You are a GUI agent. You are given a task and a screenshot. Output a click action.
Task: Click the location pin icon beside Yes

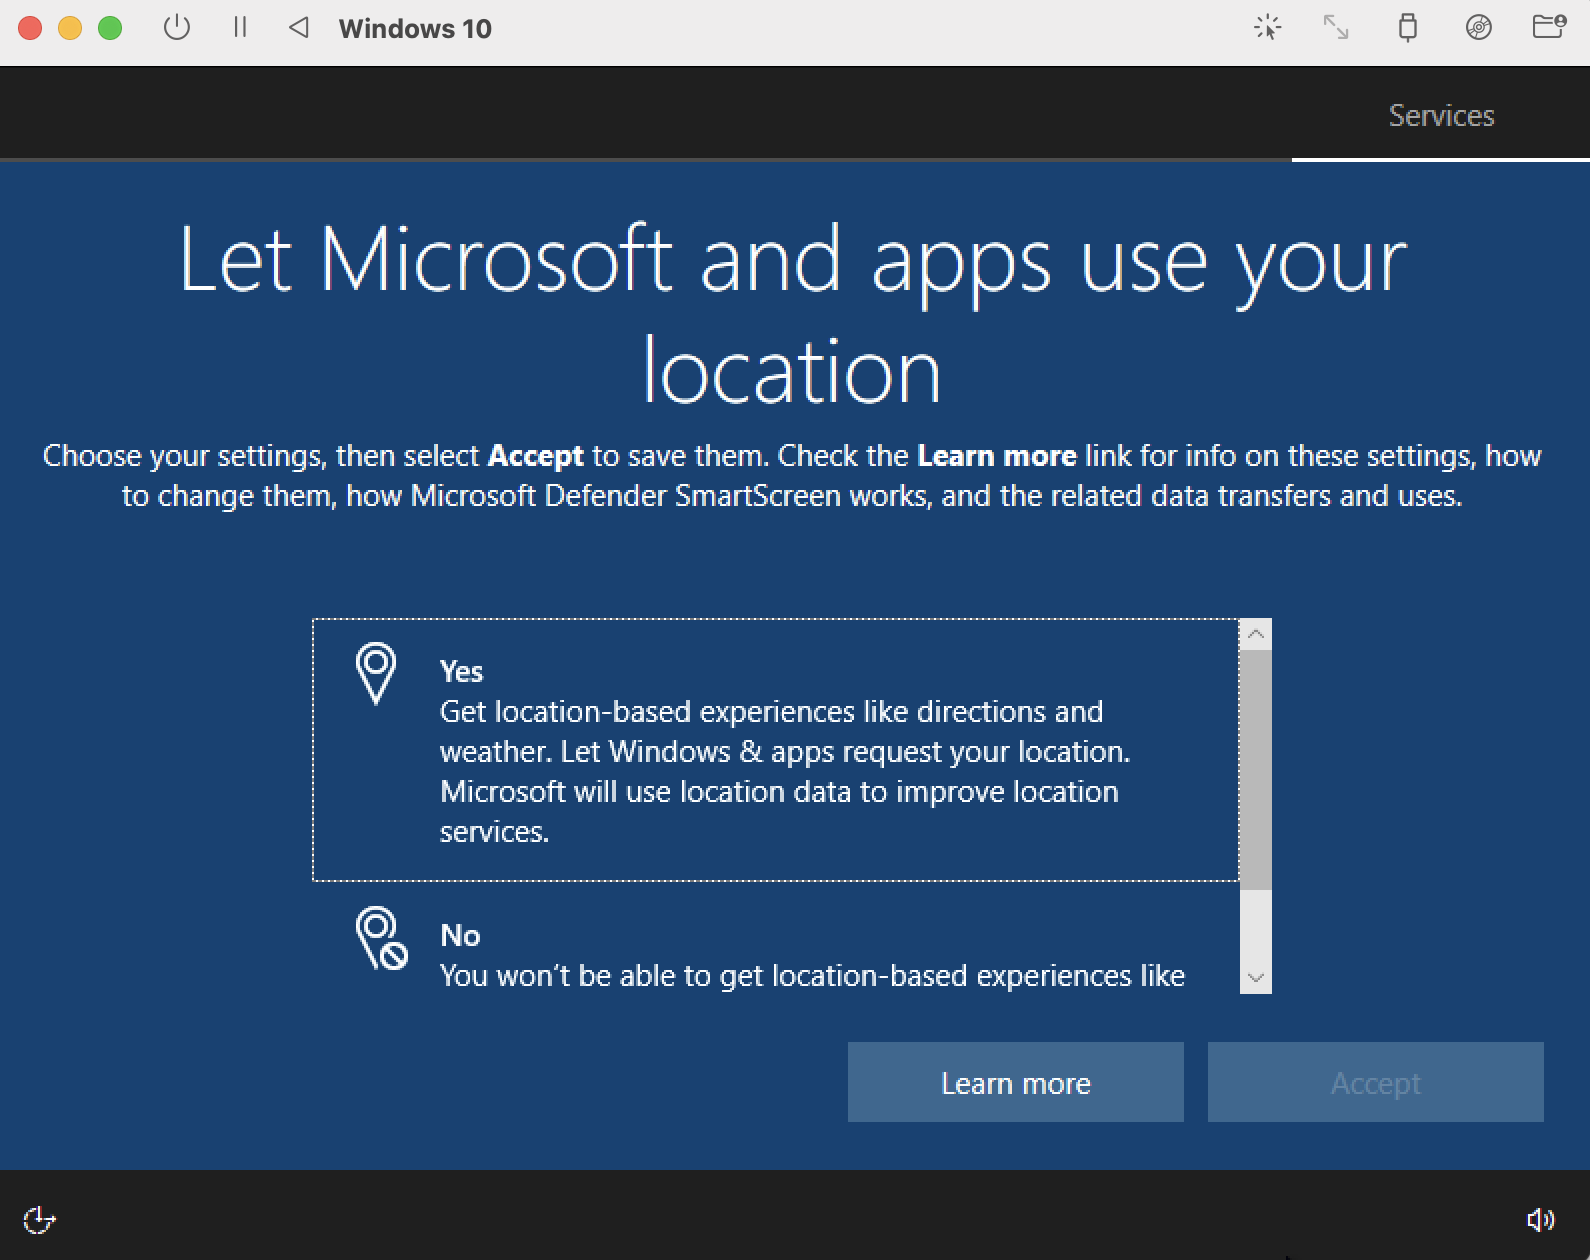click(376, 674)
